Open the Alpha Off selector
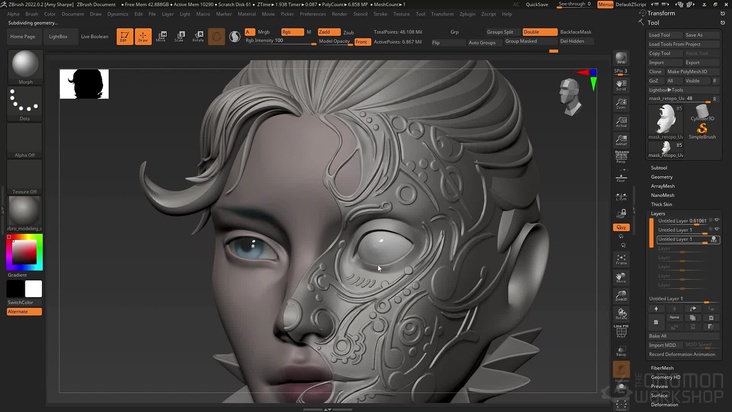732x412 pixels. 25,140
